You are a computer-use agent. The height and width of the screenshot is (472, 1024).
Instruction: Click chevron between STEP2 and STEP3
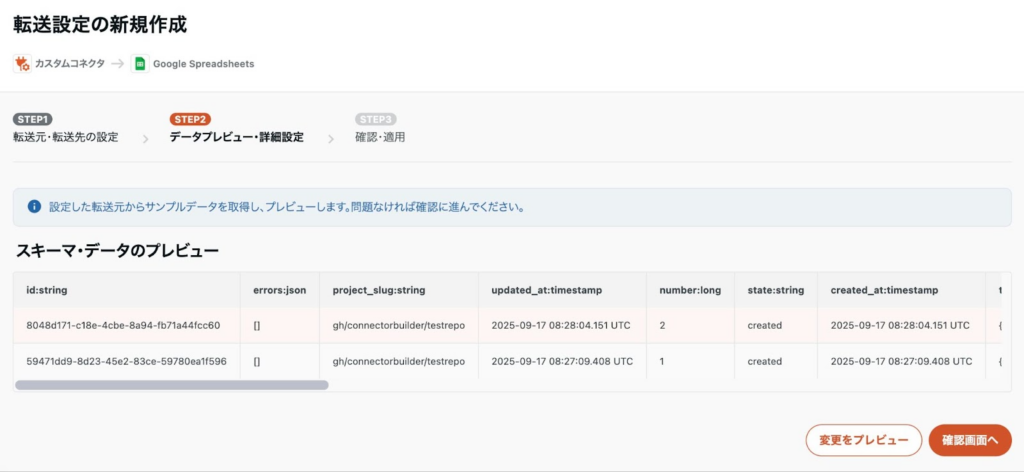click(331, 139)
